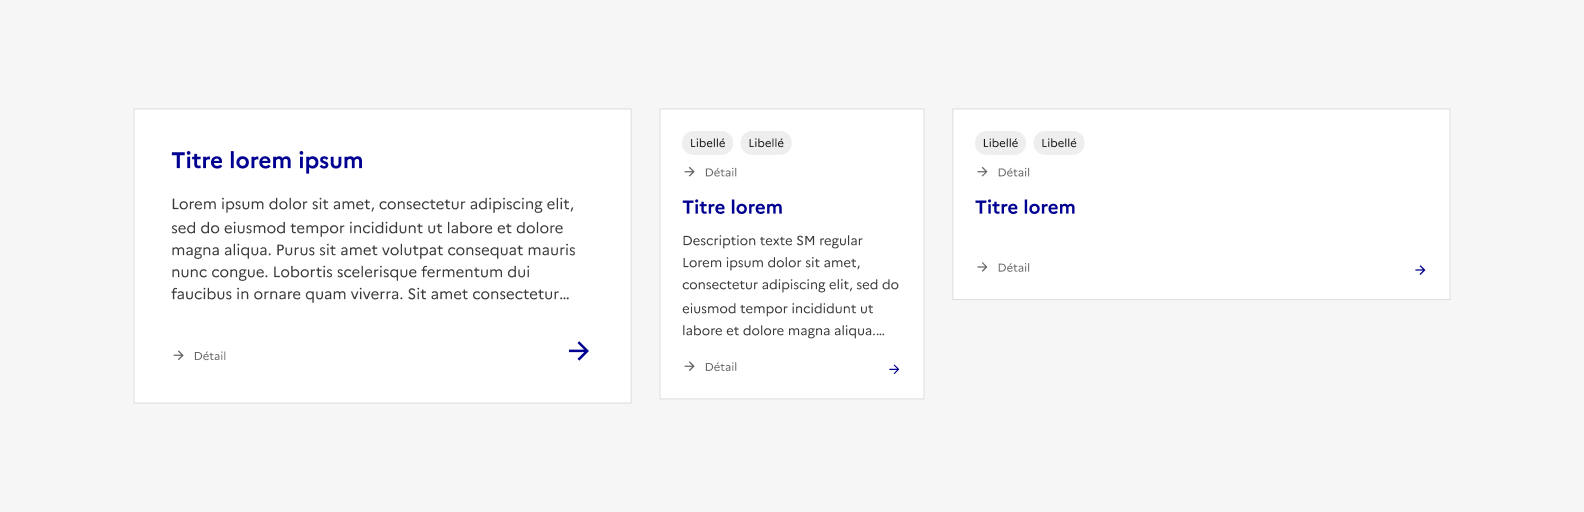Select the second Libellé tag in the card without a description
Image resolution: width=1584 pixels, height=512 pixels.
pos(1059,143)
